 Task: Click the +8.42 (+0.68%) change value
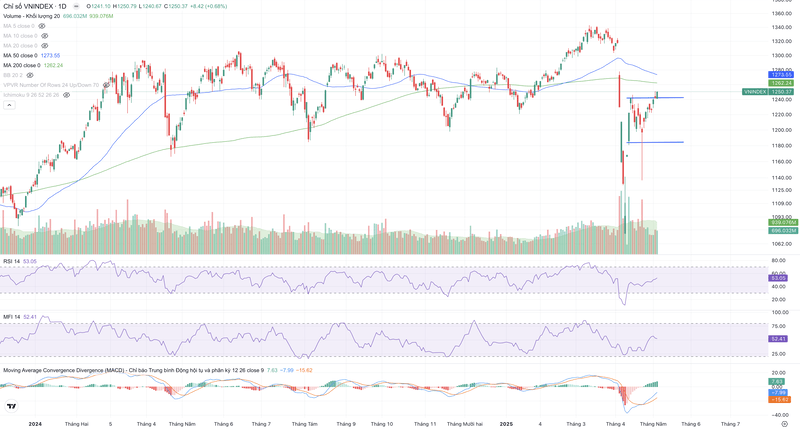208,6
